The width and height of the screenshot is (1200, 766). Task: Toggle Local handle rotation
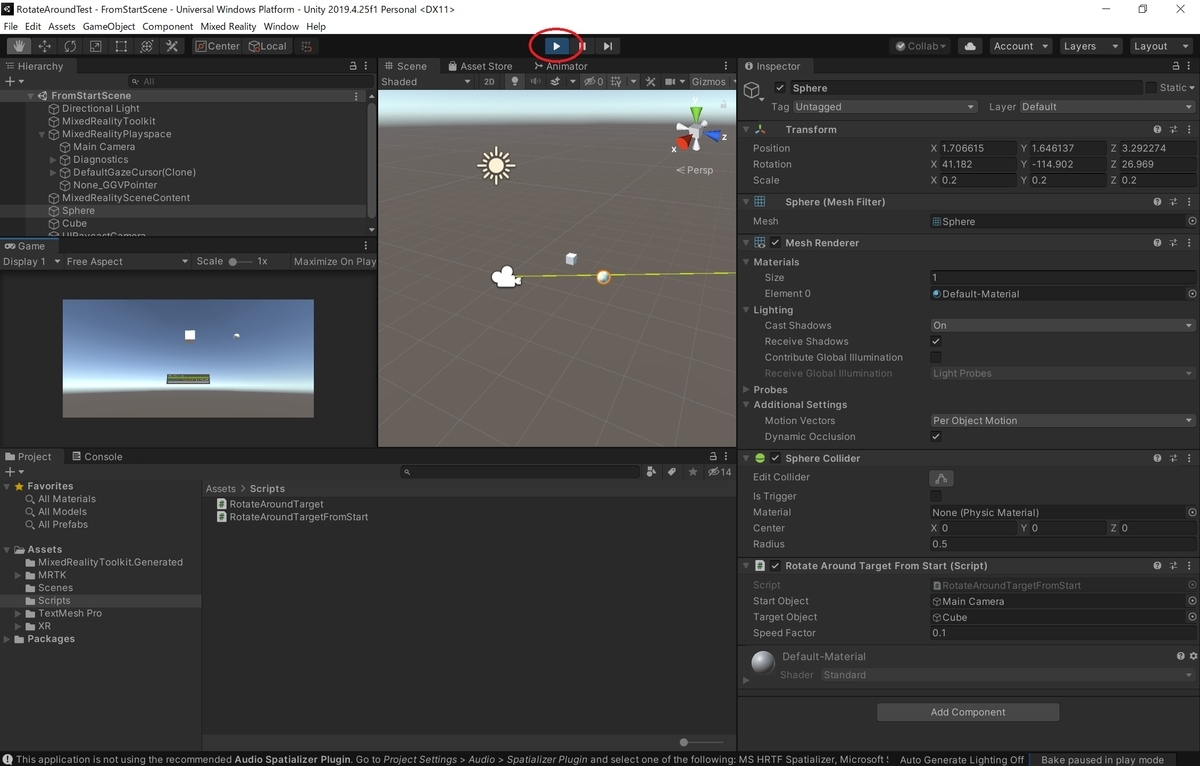coord(268,46)
